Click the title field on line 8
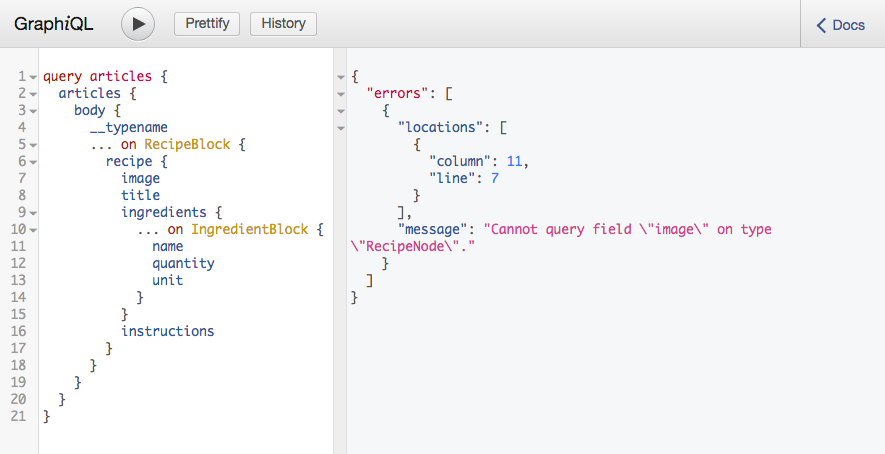This screenshot has width=885, height=454. (141, 195)
